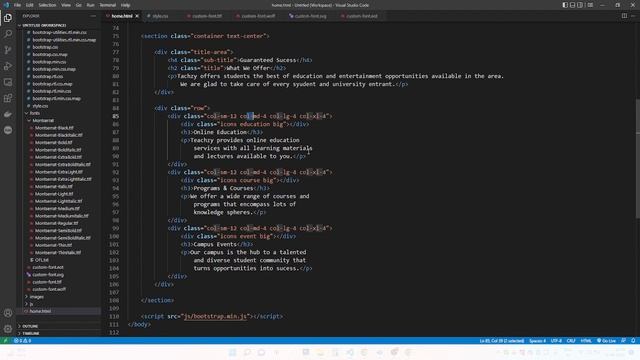640x360 pixels.
Task: Open the Edit menu
Action: (x=29, y=5)
